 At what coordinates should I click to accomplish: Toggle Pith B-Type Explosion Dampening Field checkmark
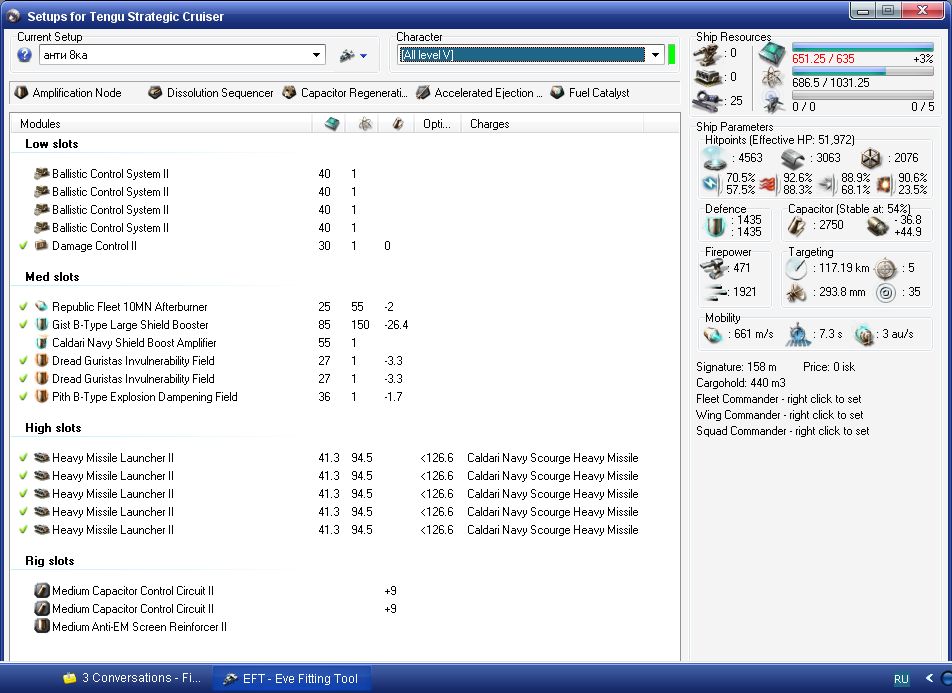click(23, 397)
